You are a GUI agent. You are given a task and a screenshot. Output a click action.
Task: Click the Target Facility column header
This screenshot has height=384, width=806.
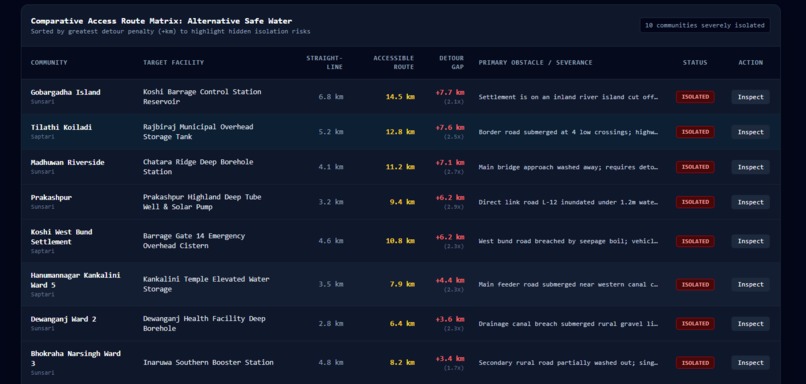pyautogui.click(x=173, y=62)
